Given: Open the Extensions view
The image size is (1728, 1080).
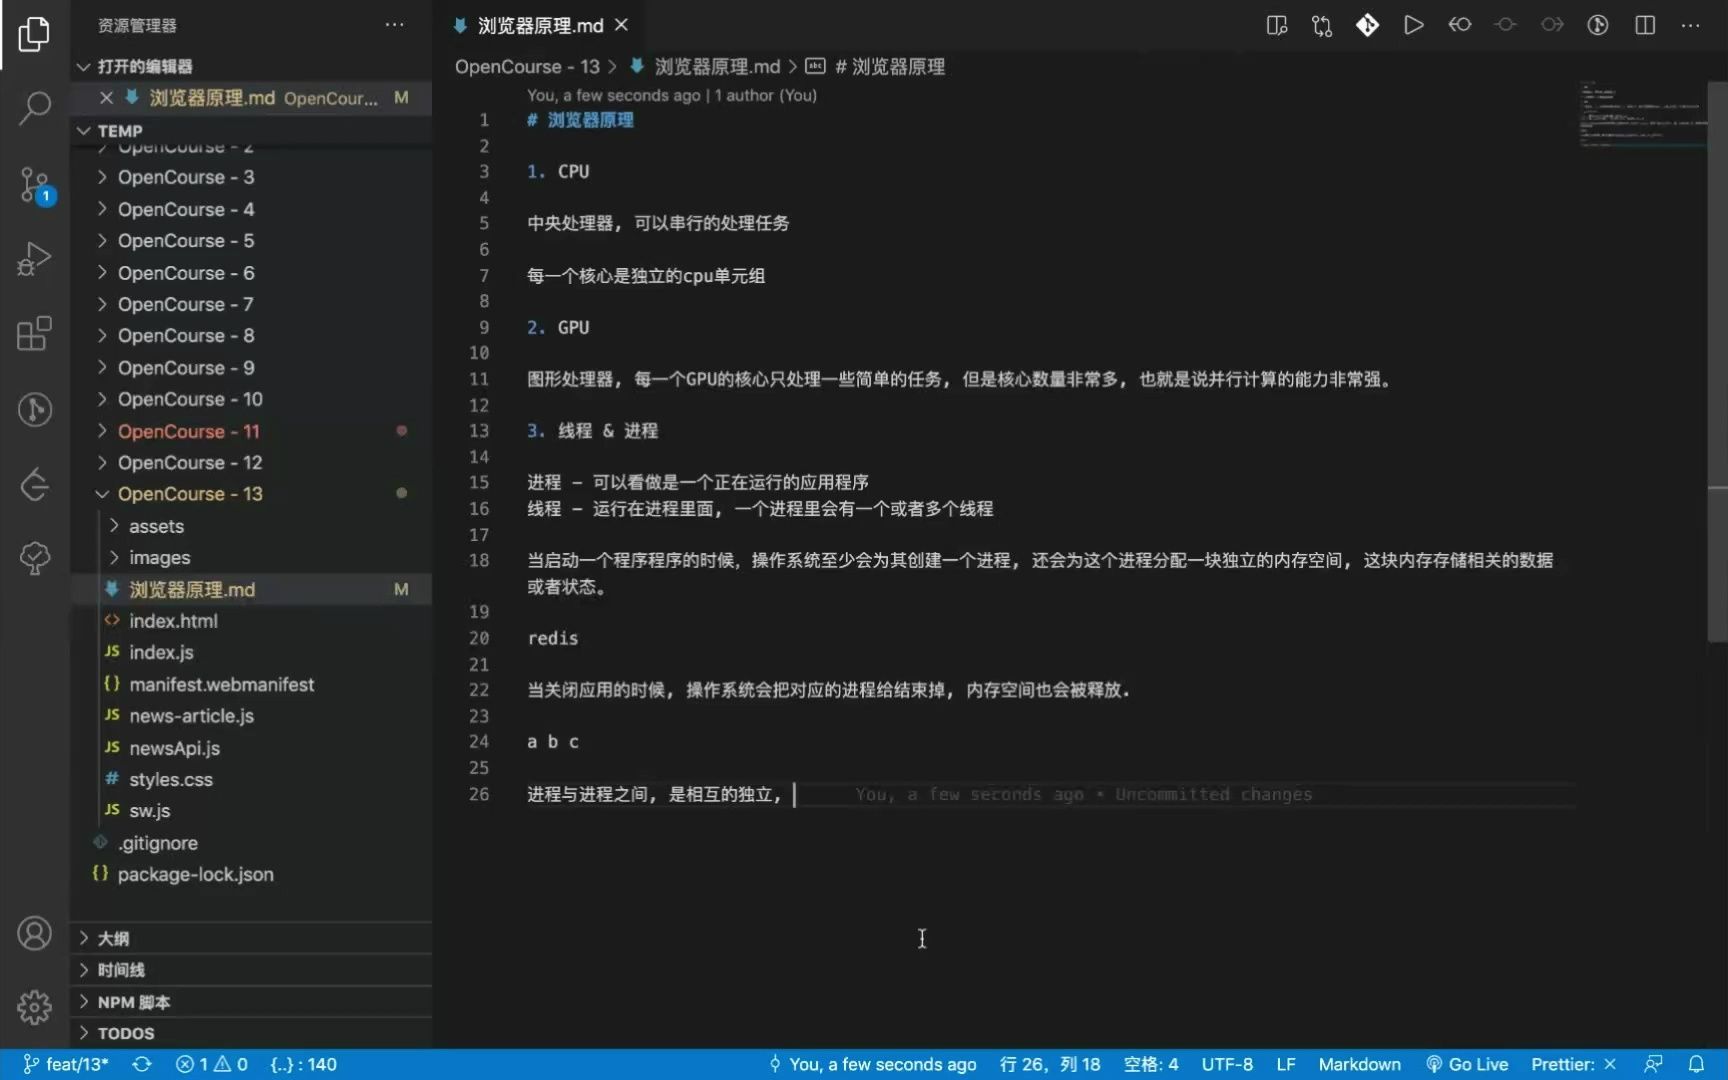Looking at the screenshot, I should coord(34,334).
